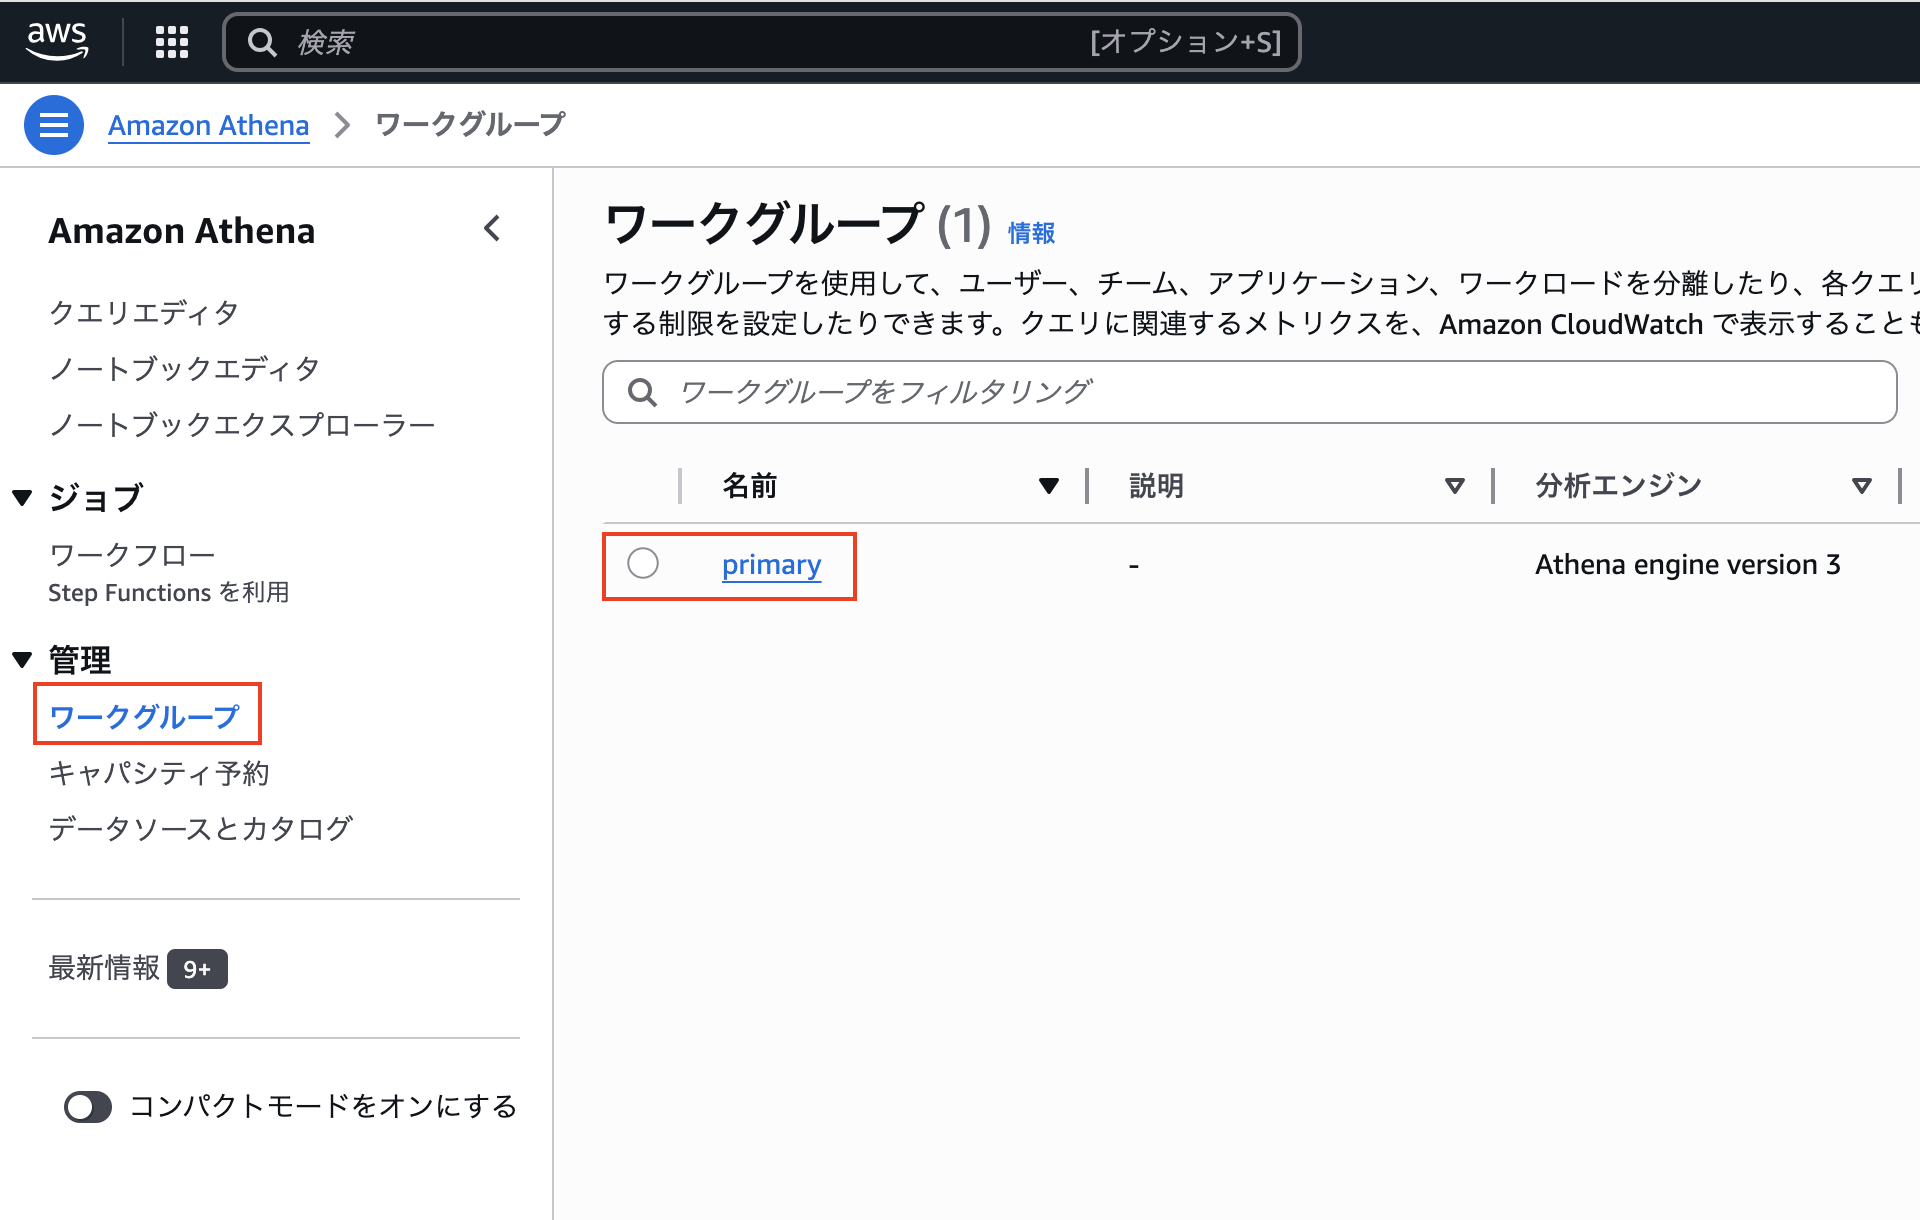Viewport: 1920px width, 1220px height.
Task: Click the ワークグループ (1) page heading
Action: coord(797,224)
